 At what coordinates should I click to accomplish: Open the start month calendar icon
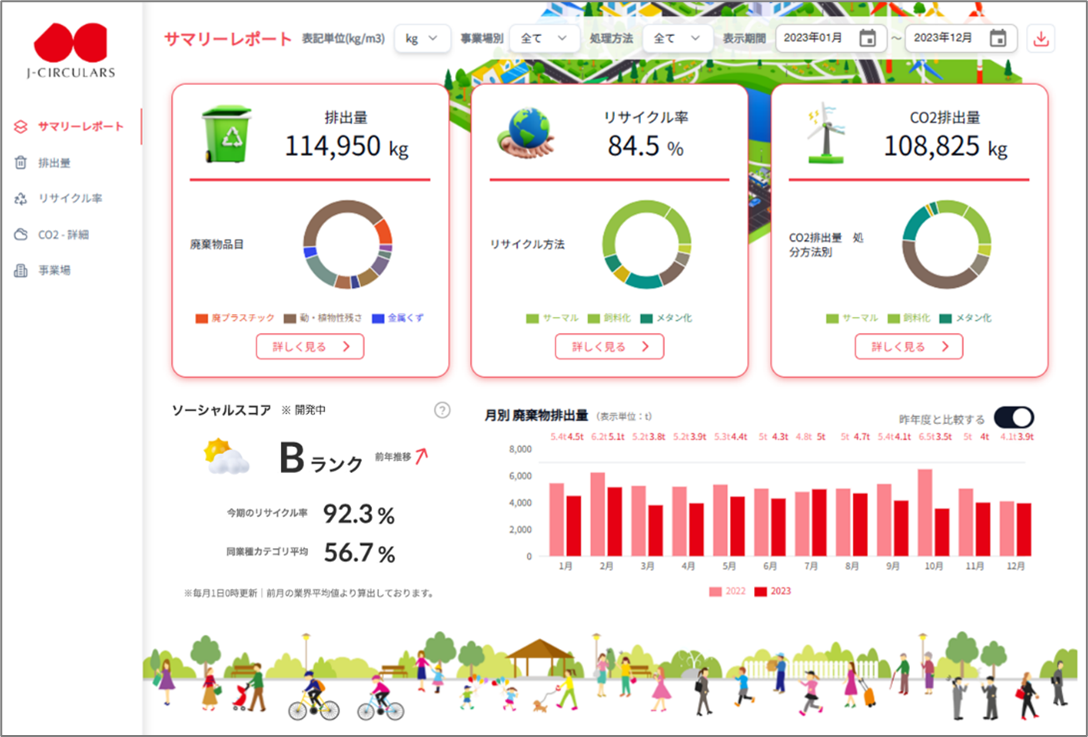click(867, 38)
